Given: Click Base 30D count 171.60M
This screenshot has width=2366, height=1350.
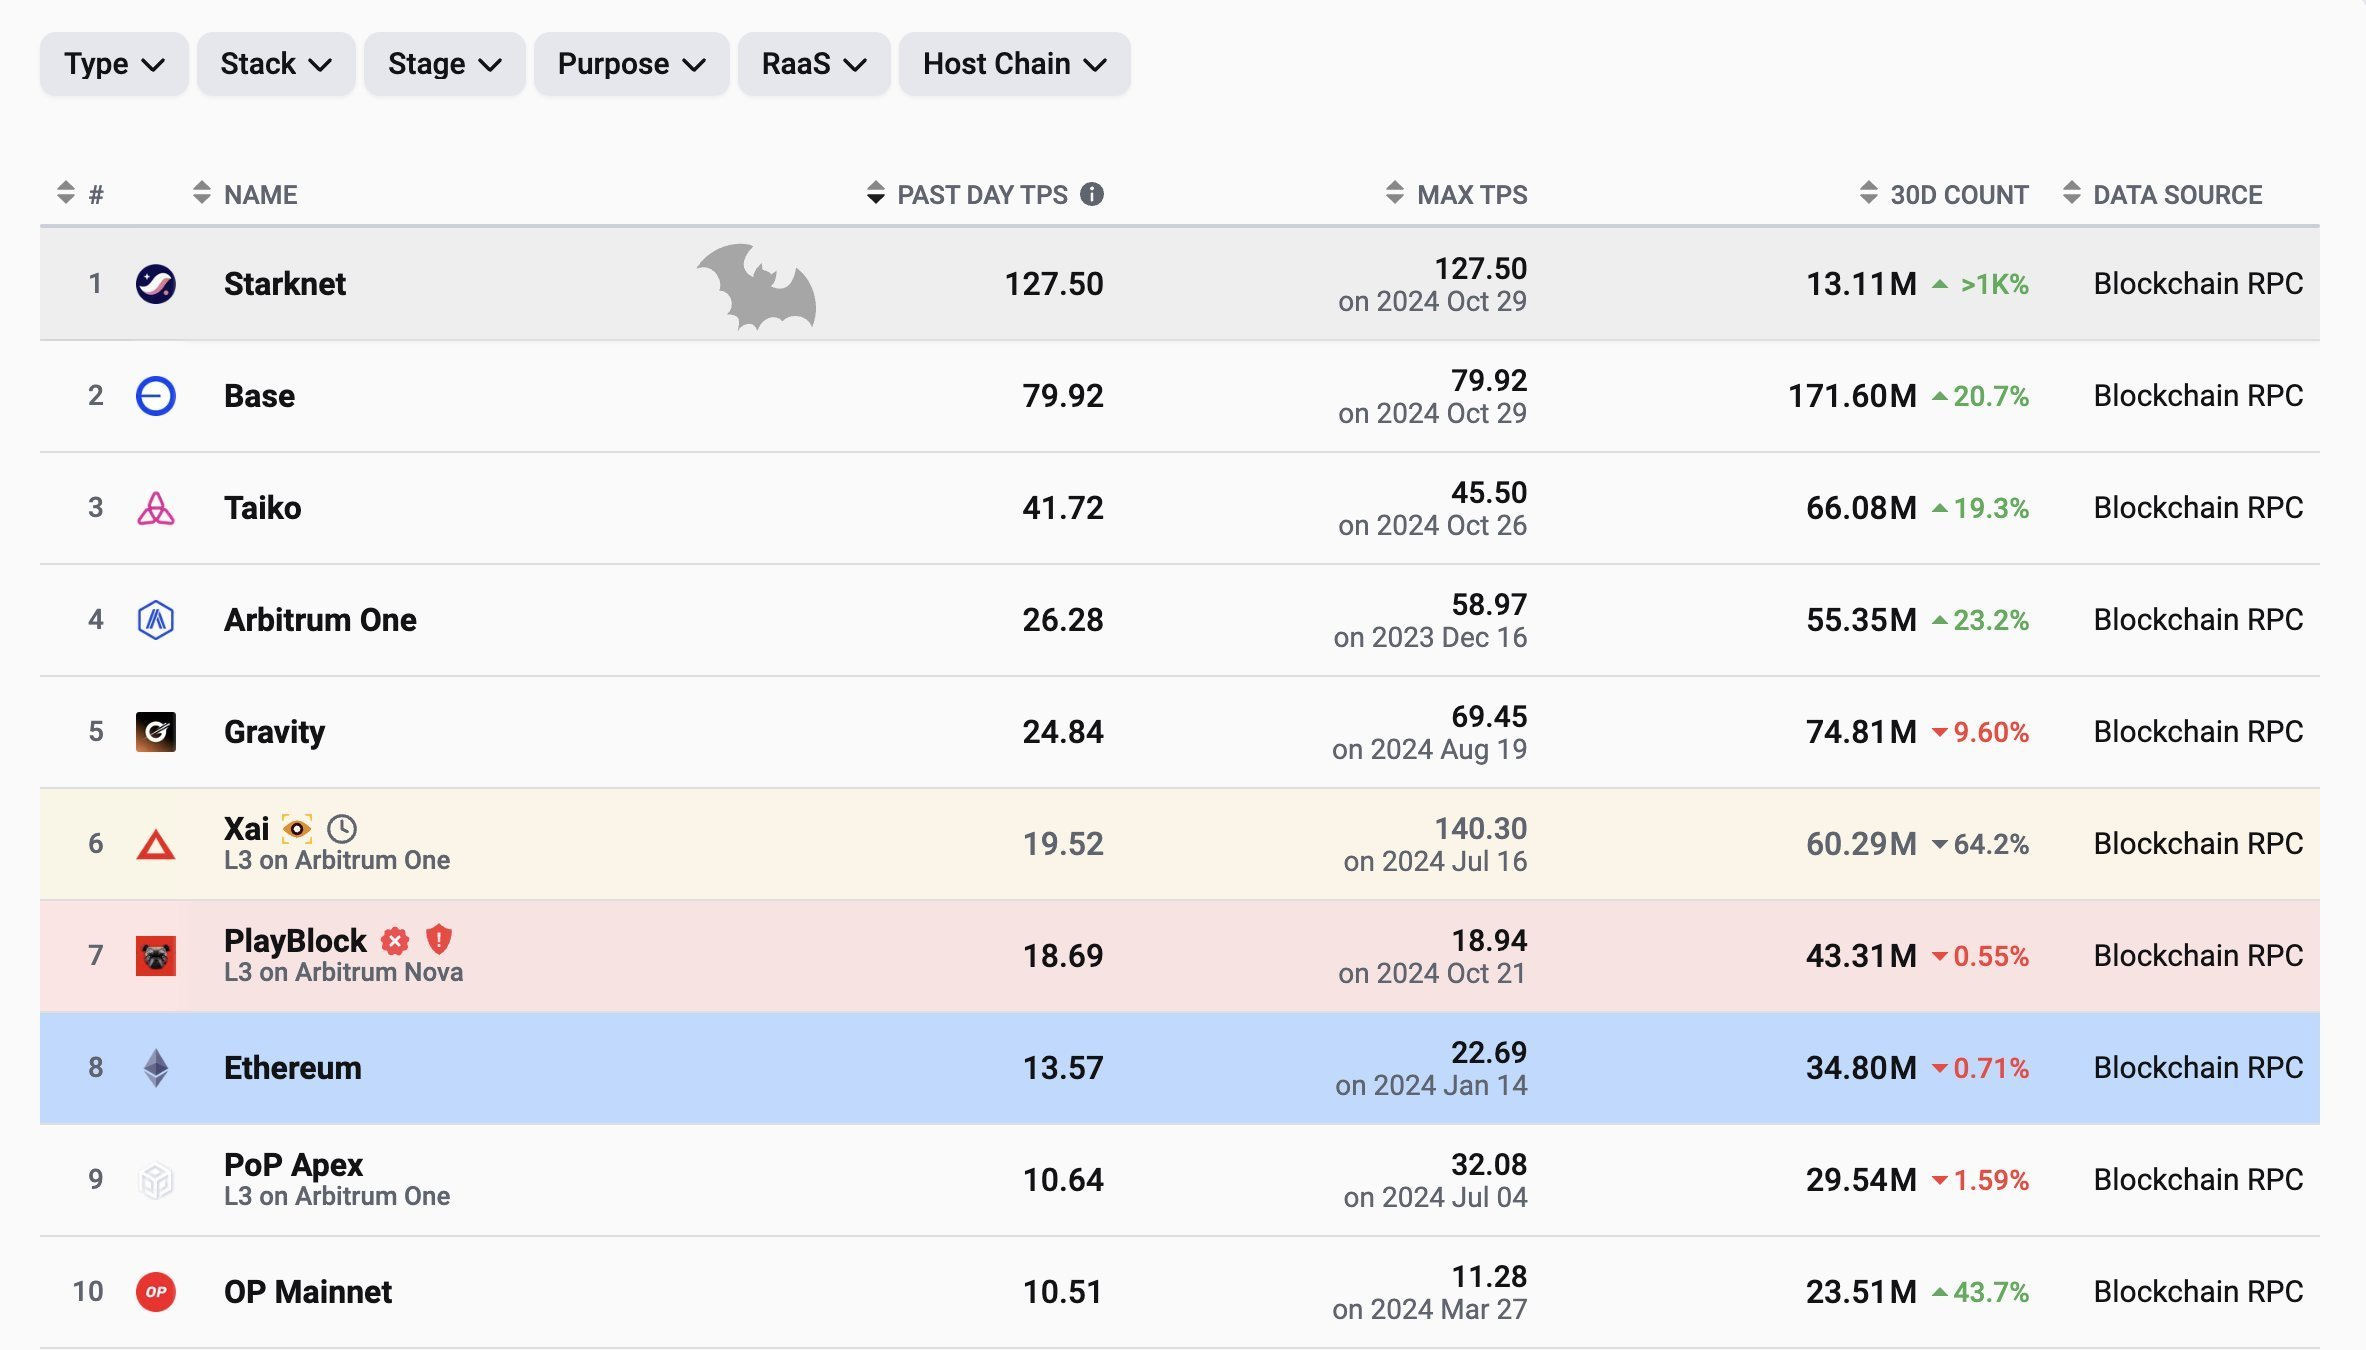Looking at the screenshot, I should pyautogui.click(x=1853, y=396).
